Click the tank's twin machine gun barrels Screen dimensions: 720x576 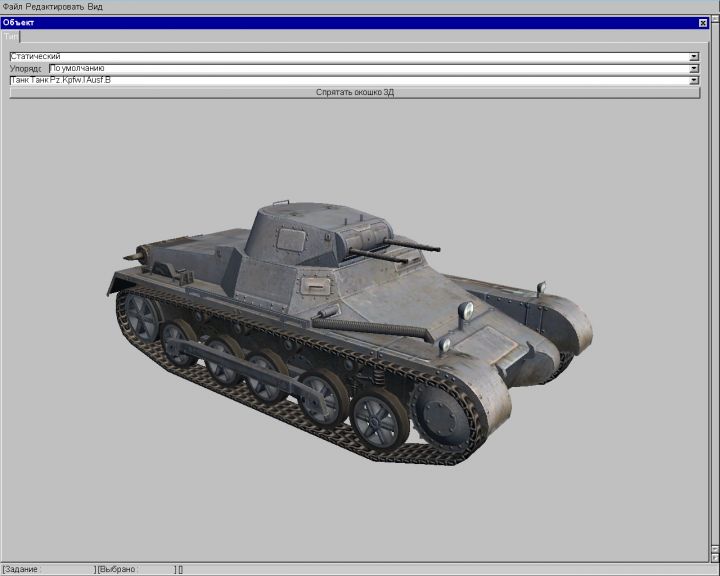point(400,248)
